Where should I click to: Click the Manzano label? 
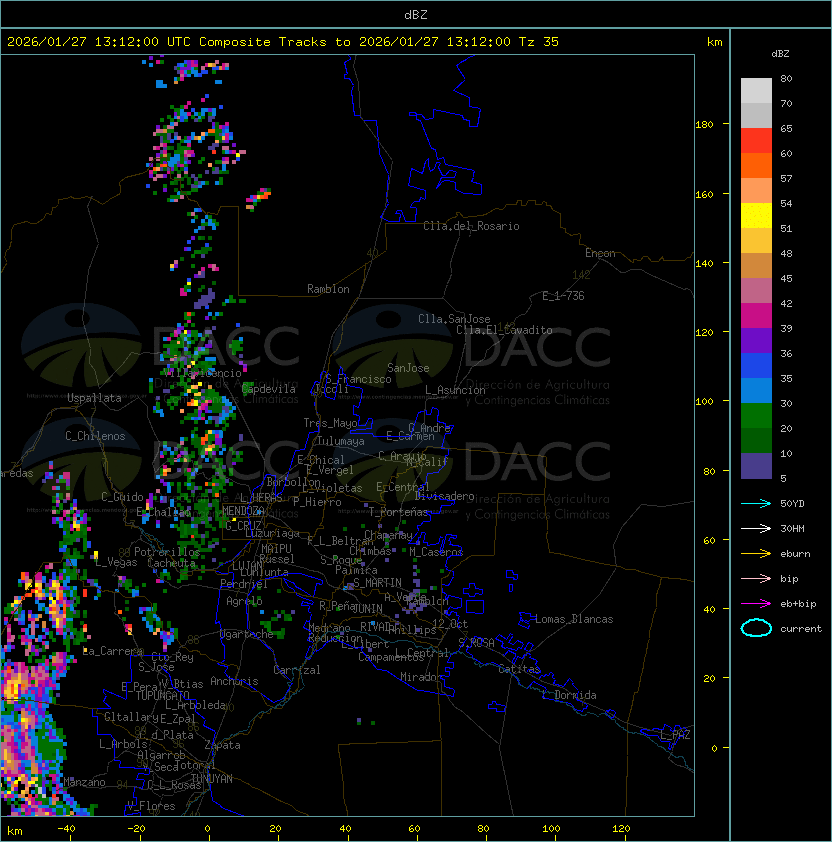point(84,782)
